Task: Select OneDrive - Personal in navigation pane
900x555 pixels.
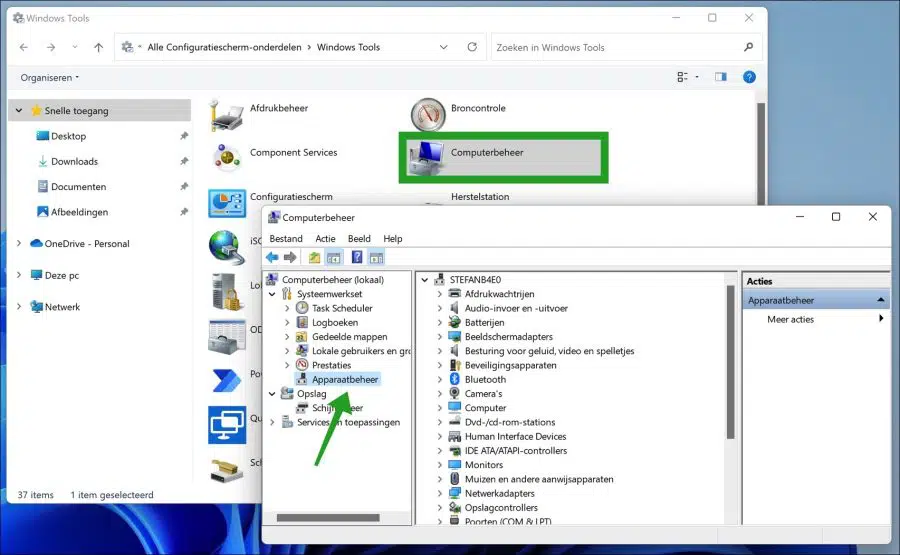Action: point(87,243)
